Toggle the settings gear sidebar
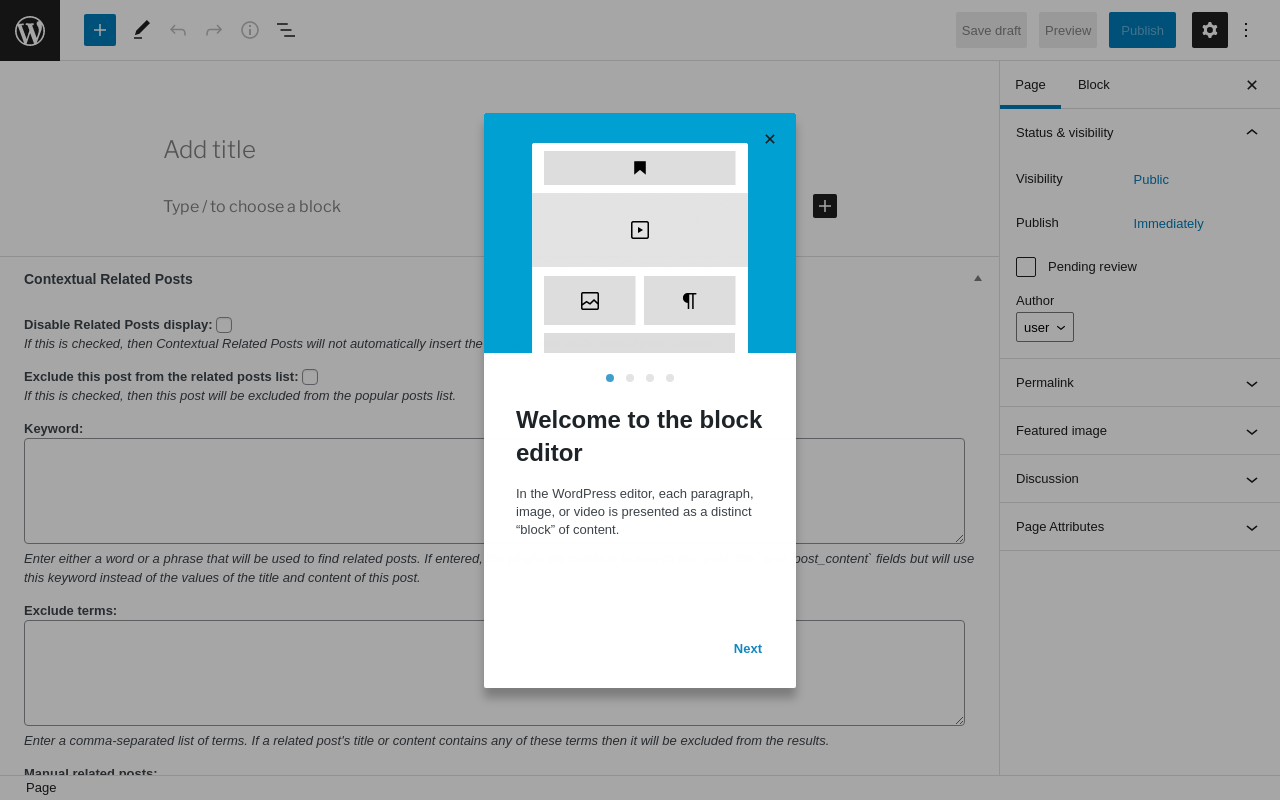 coord(1210,30)
